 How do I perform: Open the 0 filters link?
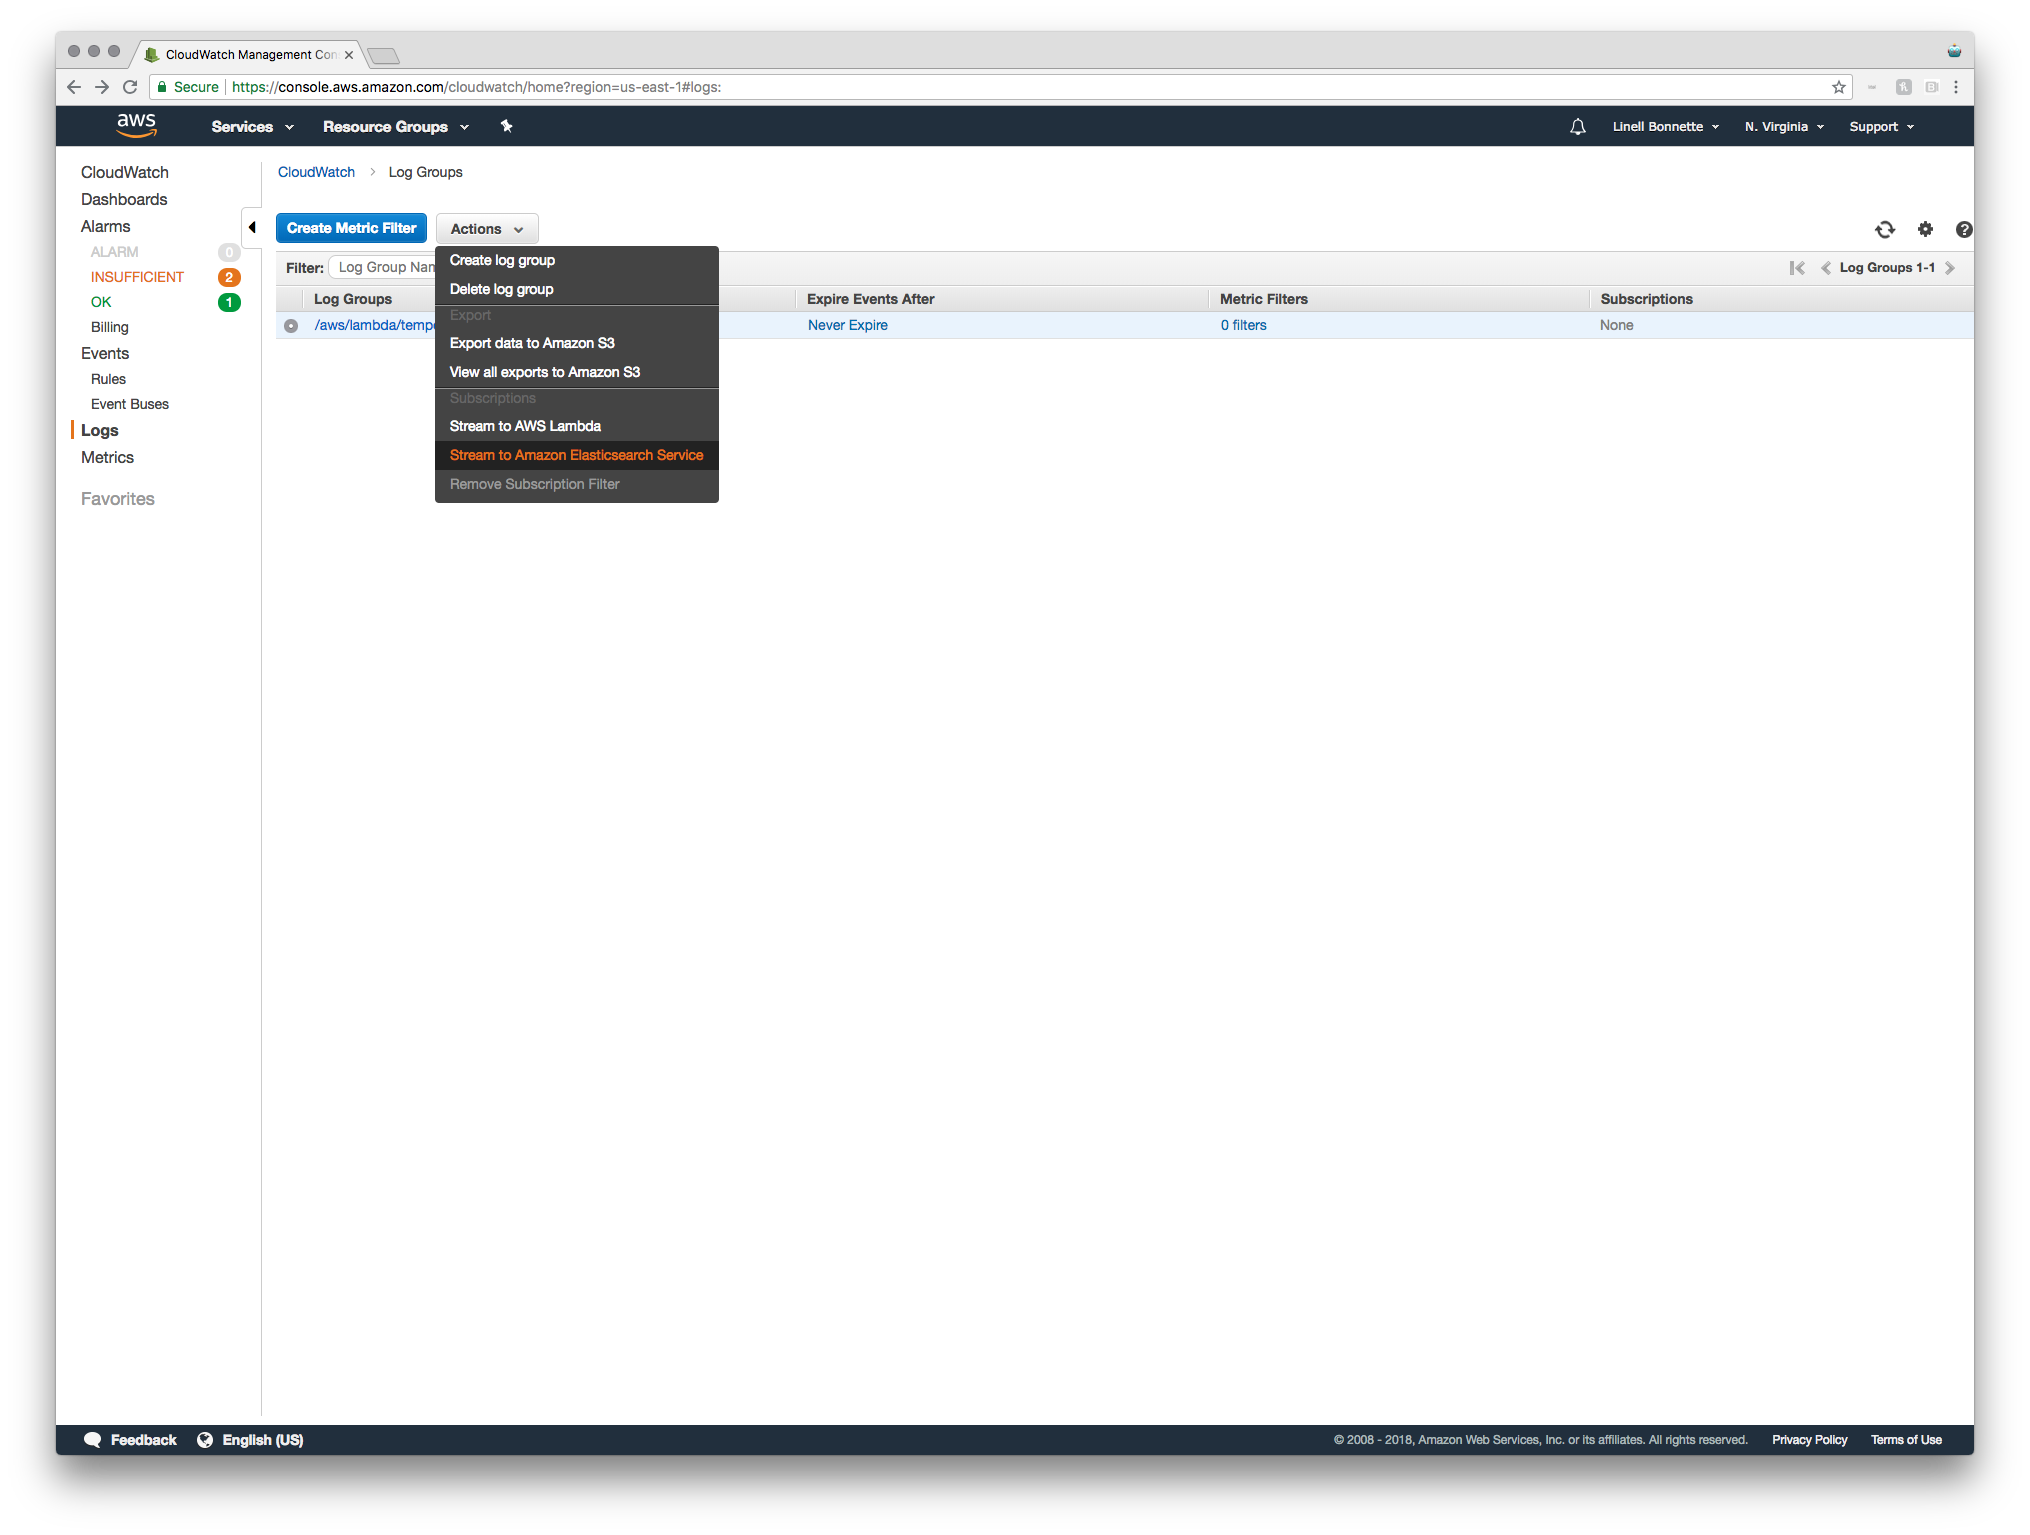tap(1243, 325)
